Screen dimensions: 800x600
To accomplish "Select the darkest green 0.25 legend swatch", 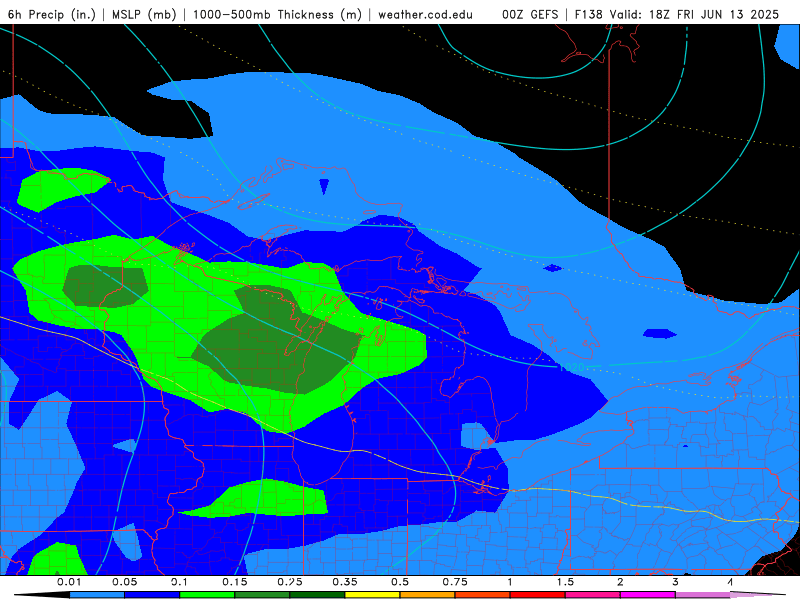I will click(x=317, y=595).
